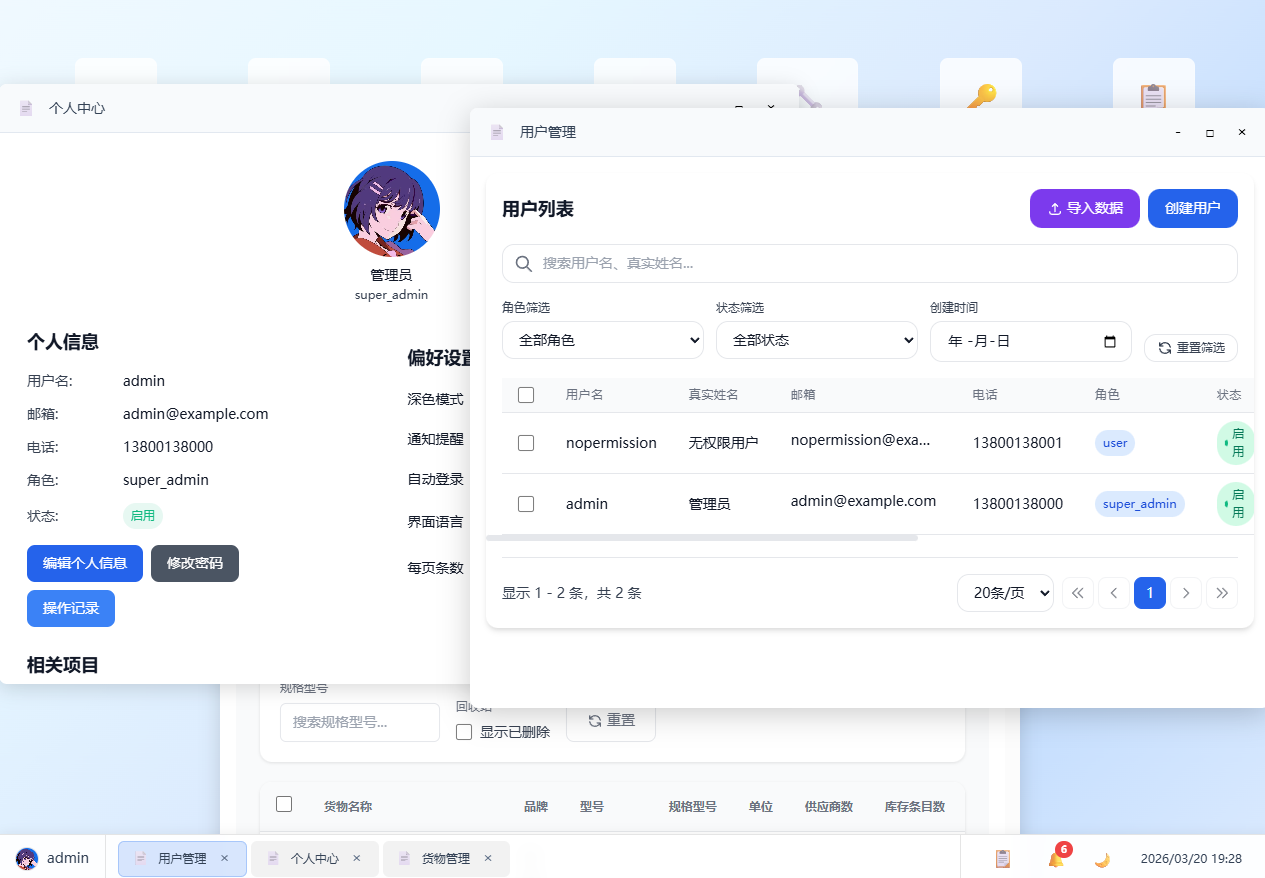Click the key desktop icon
1265x878 pixels.
tap(980, 96)
